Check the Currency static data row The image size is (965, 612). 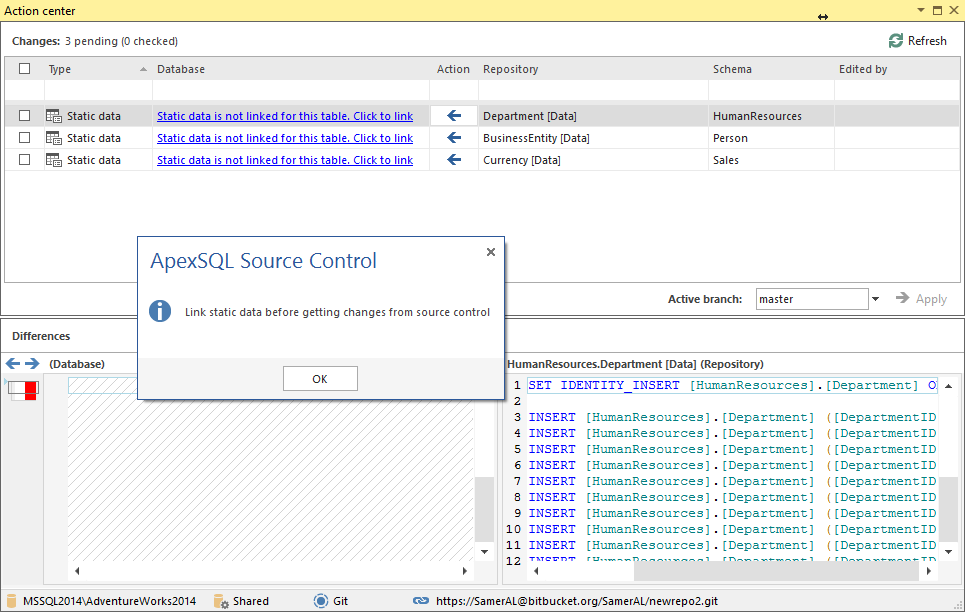point(25,159)
